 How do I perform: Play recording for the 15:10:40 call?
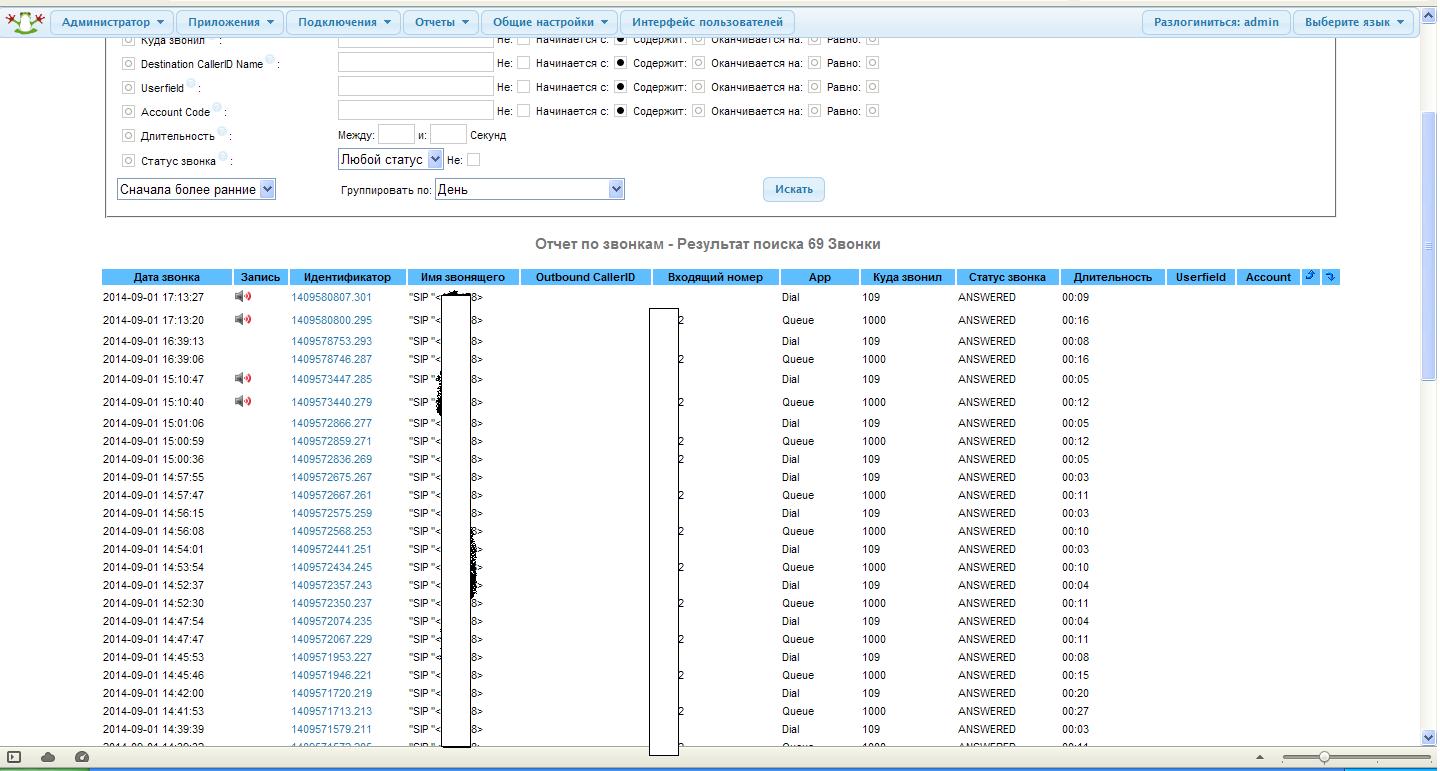[243, 402]
